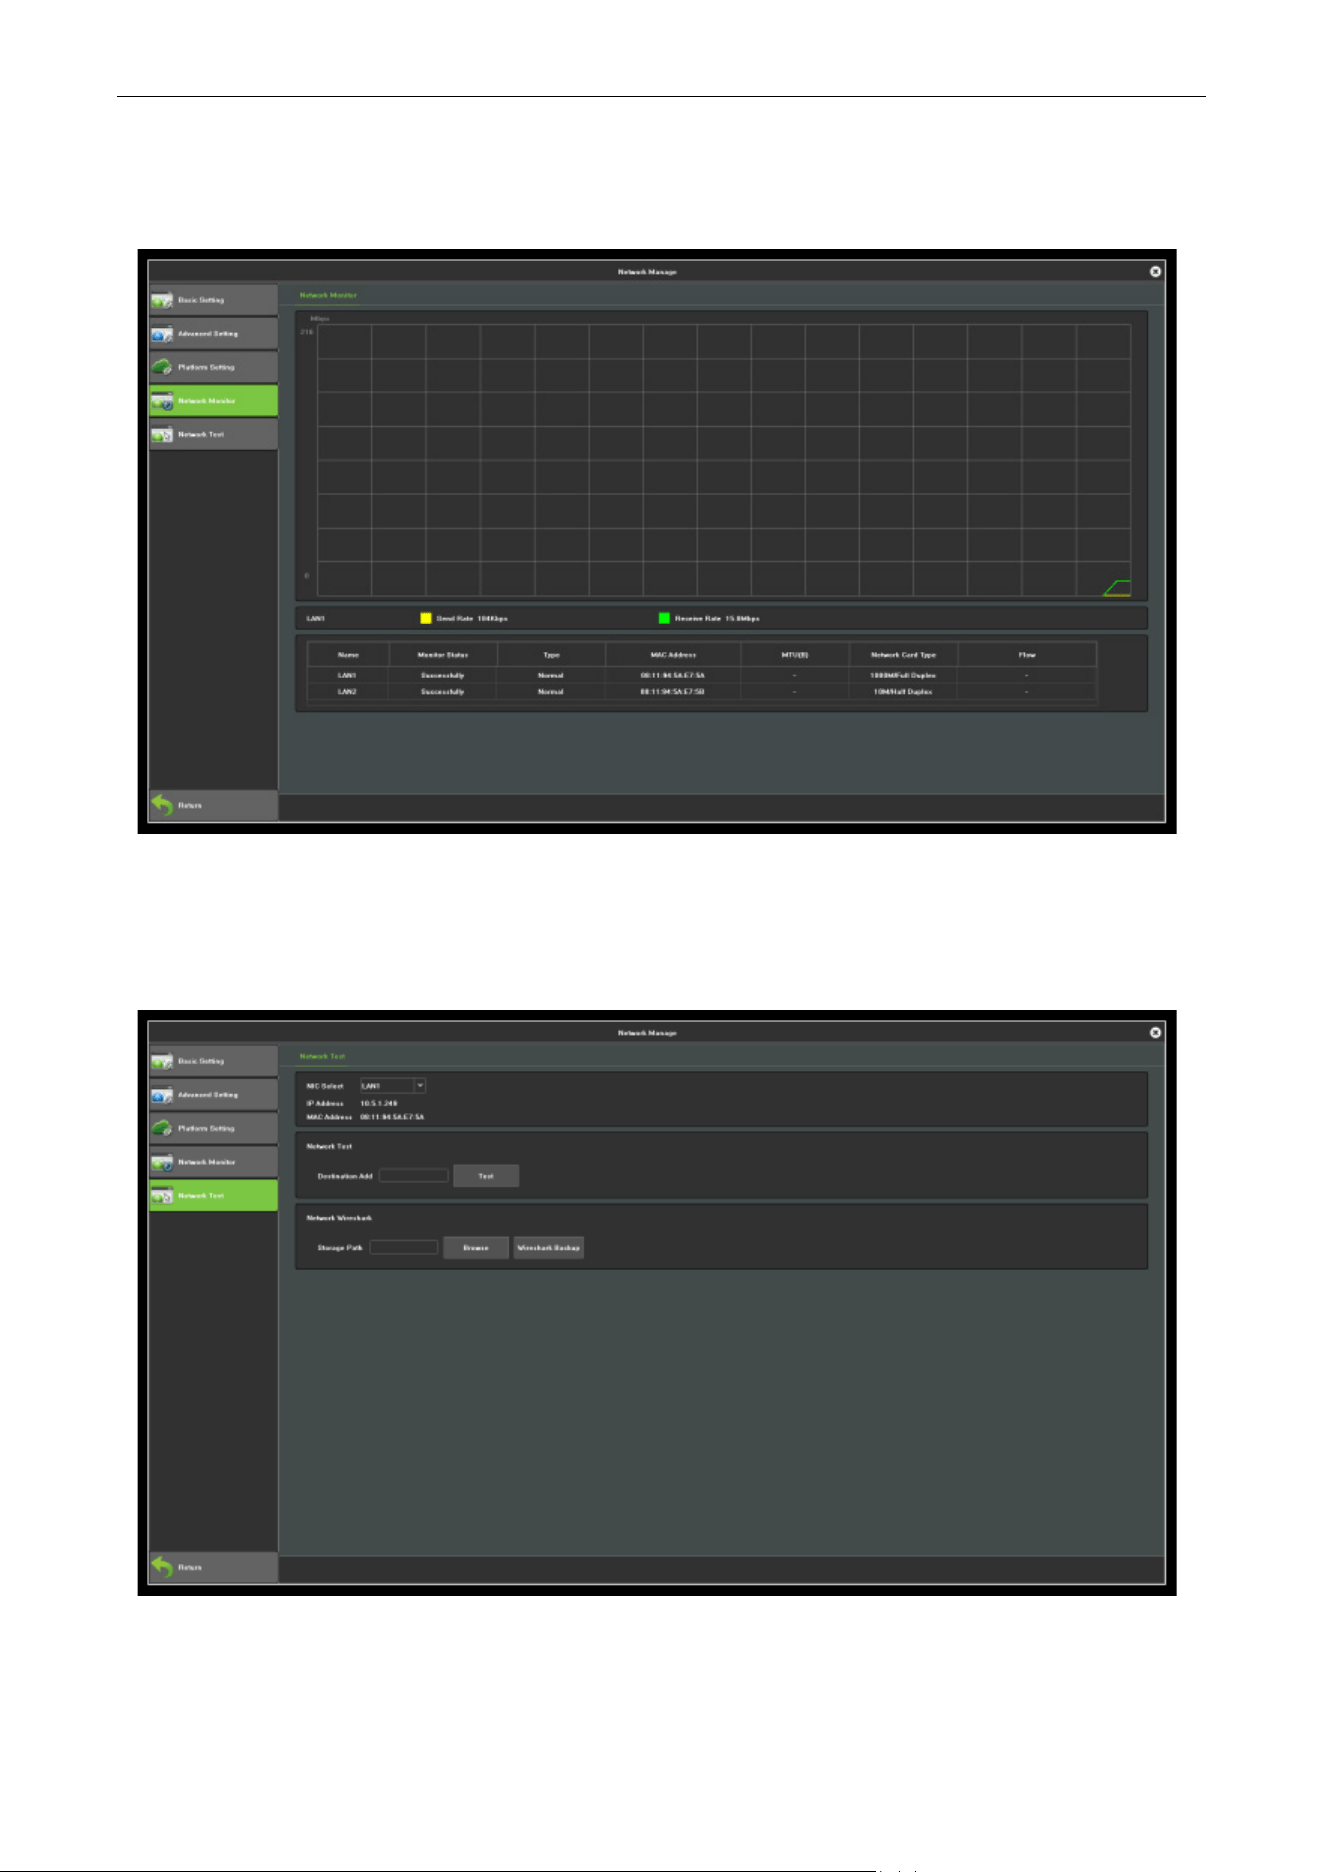The image size is (1324, 1872).
Task: Open Network Test from the Network Monitor view sidebar
Action: (213, 435)
